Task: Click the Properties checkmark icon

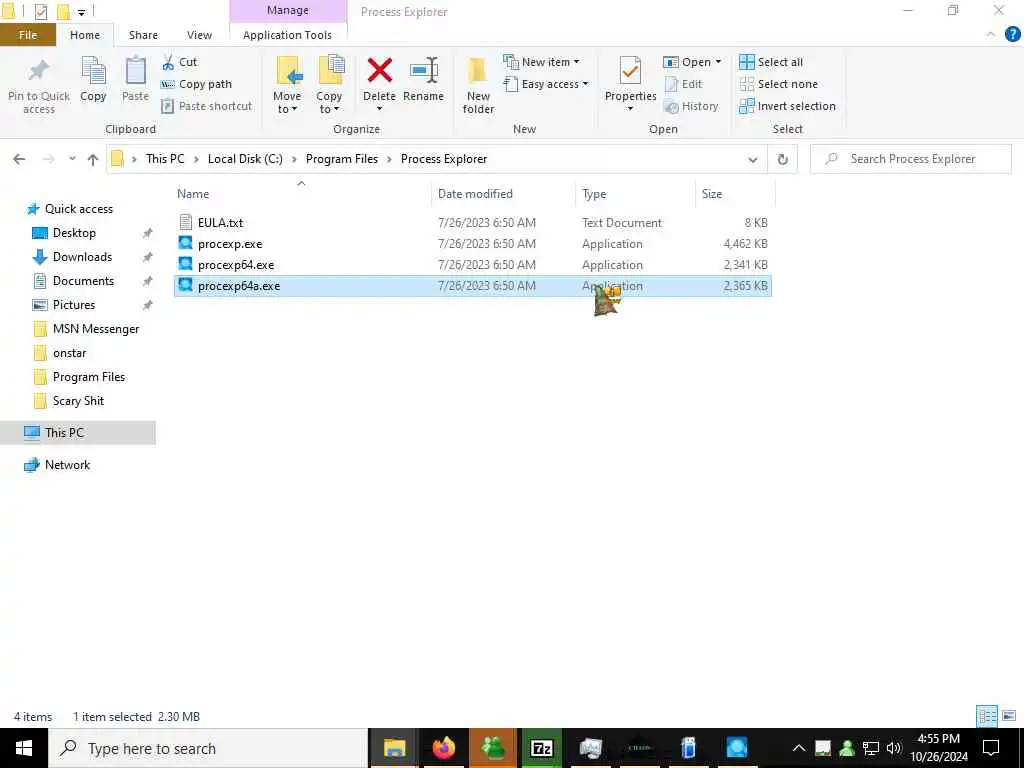Action: (x=630, y=71)
